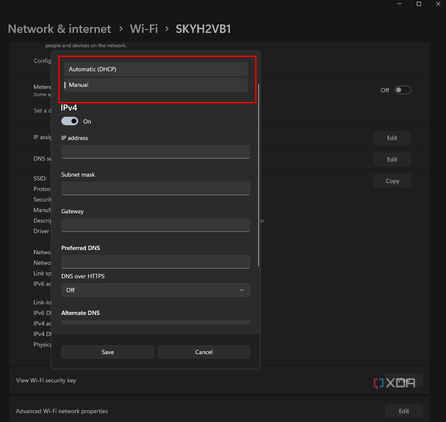Choose Manual IP setting option
Viewport: 446px width, 422px height.
coord(156,85)
